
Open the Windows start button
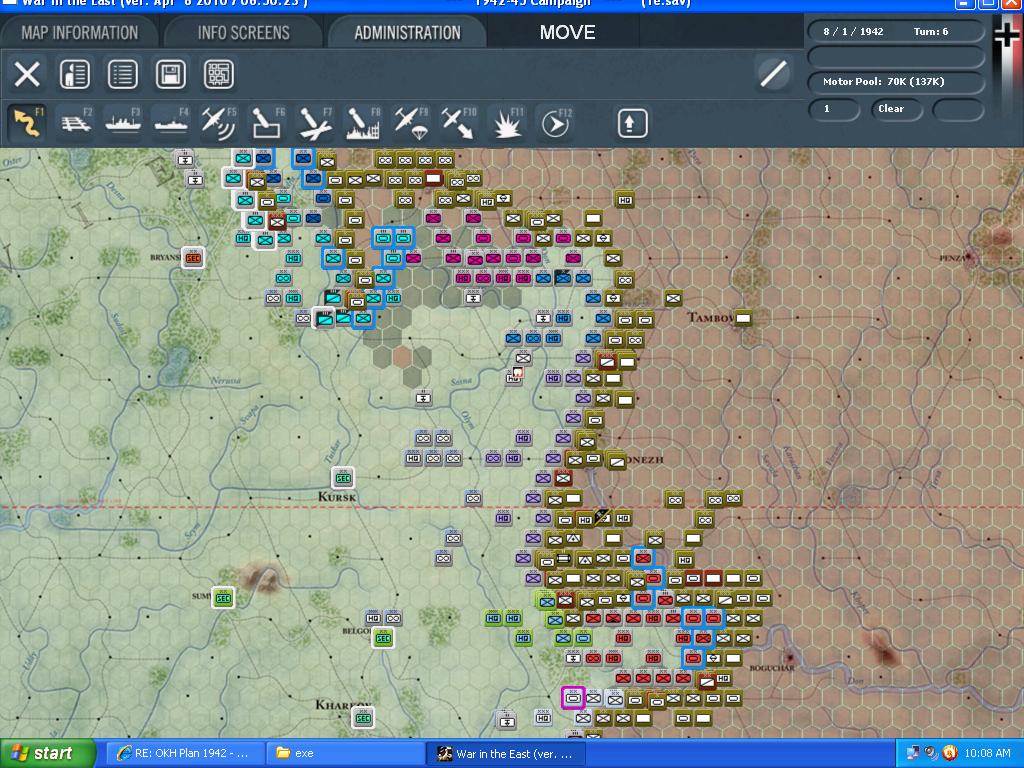coord(48,754)
